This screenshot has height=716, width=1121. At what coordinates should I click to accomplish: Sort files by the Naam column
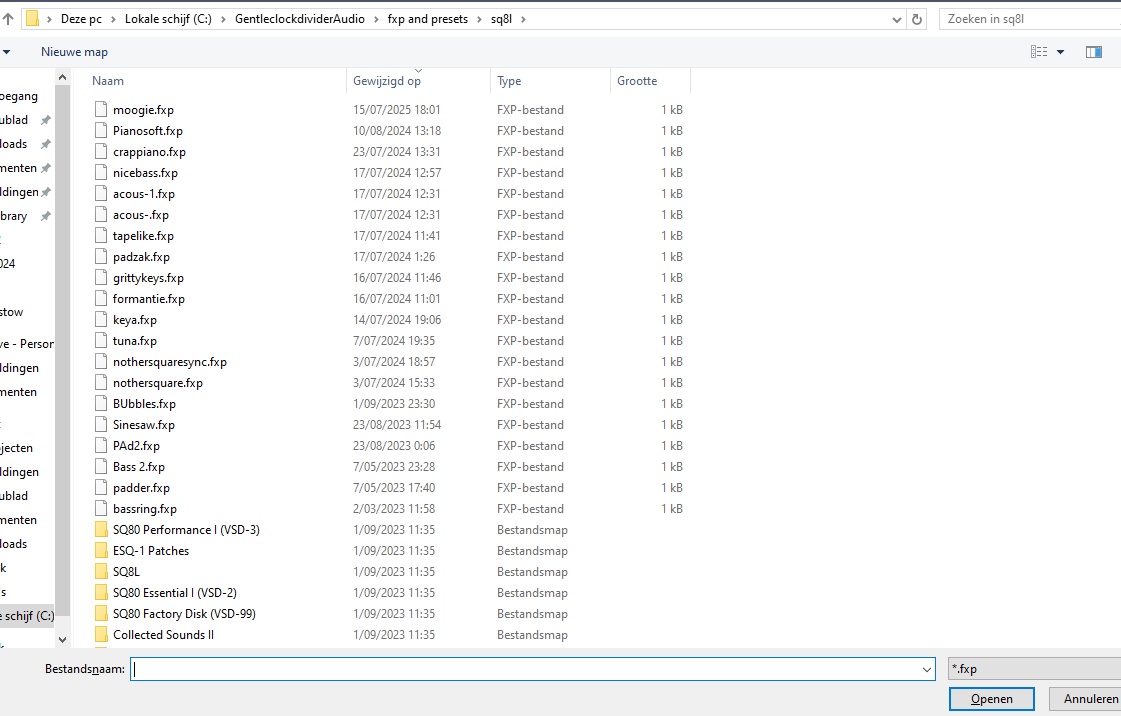tap(108, 81)
